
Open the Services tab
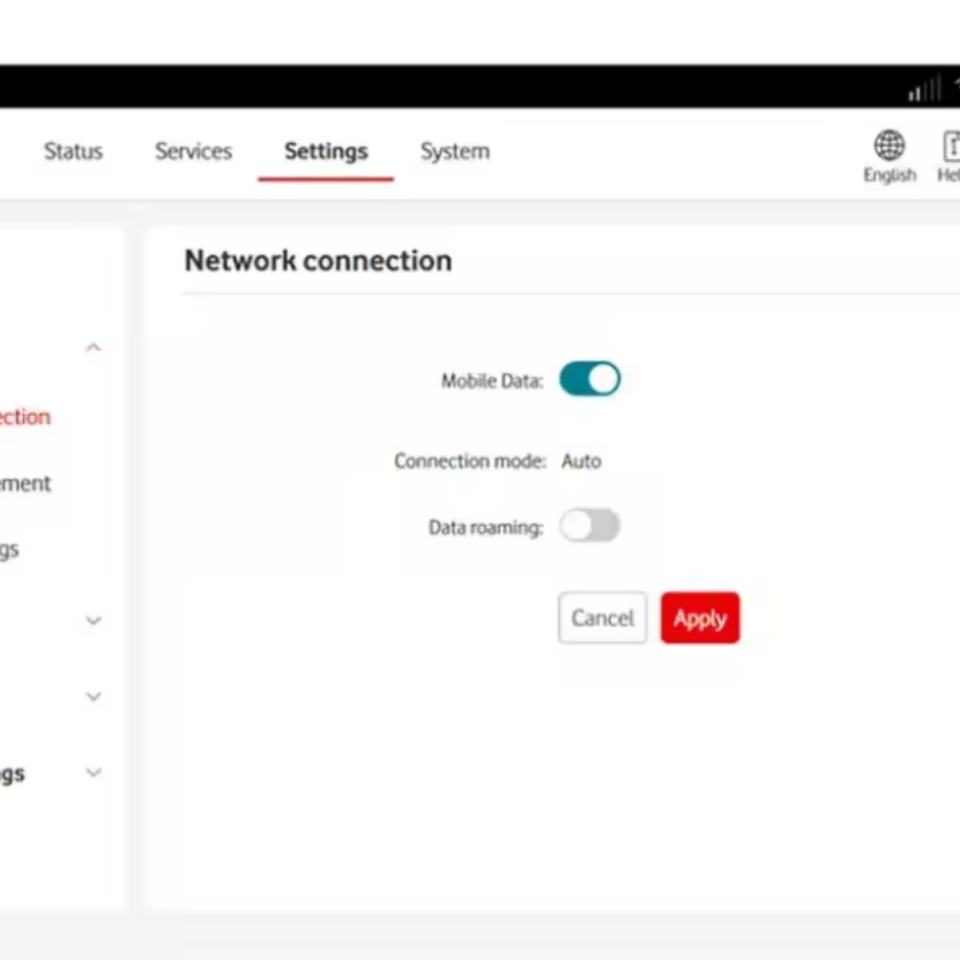(x=193, y=151)
